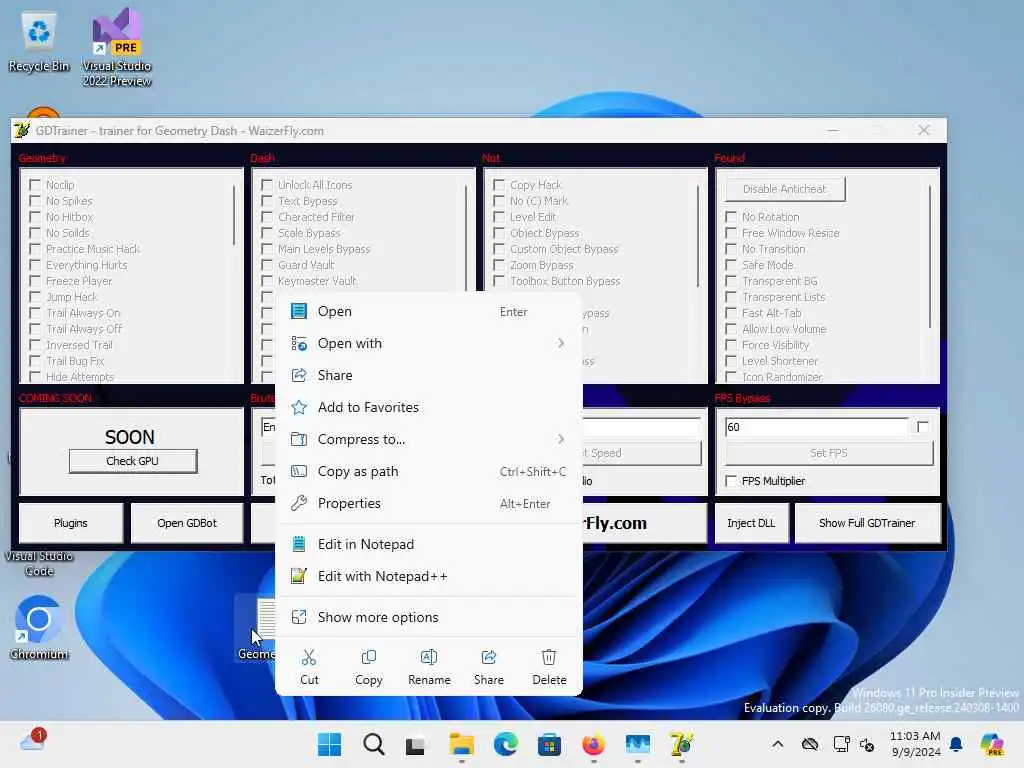Open Task View from the taskbar
The width and height of the screenshot is (1024, 768).
point(415,746)
